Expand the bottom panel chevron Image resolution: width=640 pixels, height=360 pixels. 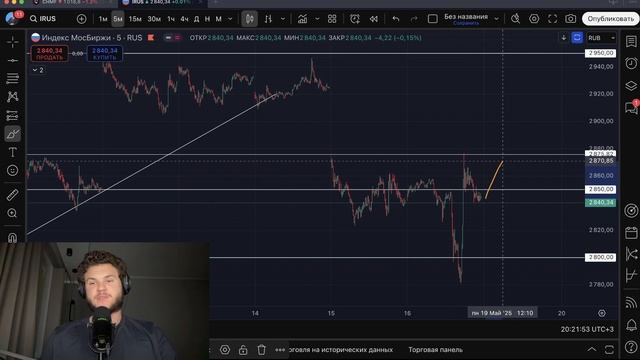tap(591, 349)
